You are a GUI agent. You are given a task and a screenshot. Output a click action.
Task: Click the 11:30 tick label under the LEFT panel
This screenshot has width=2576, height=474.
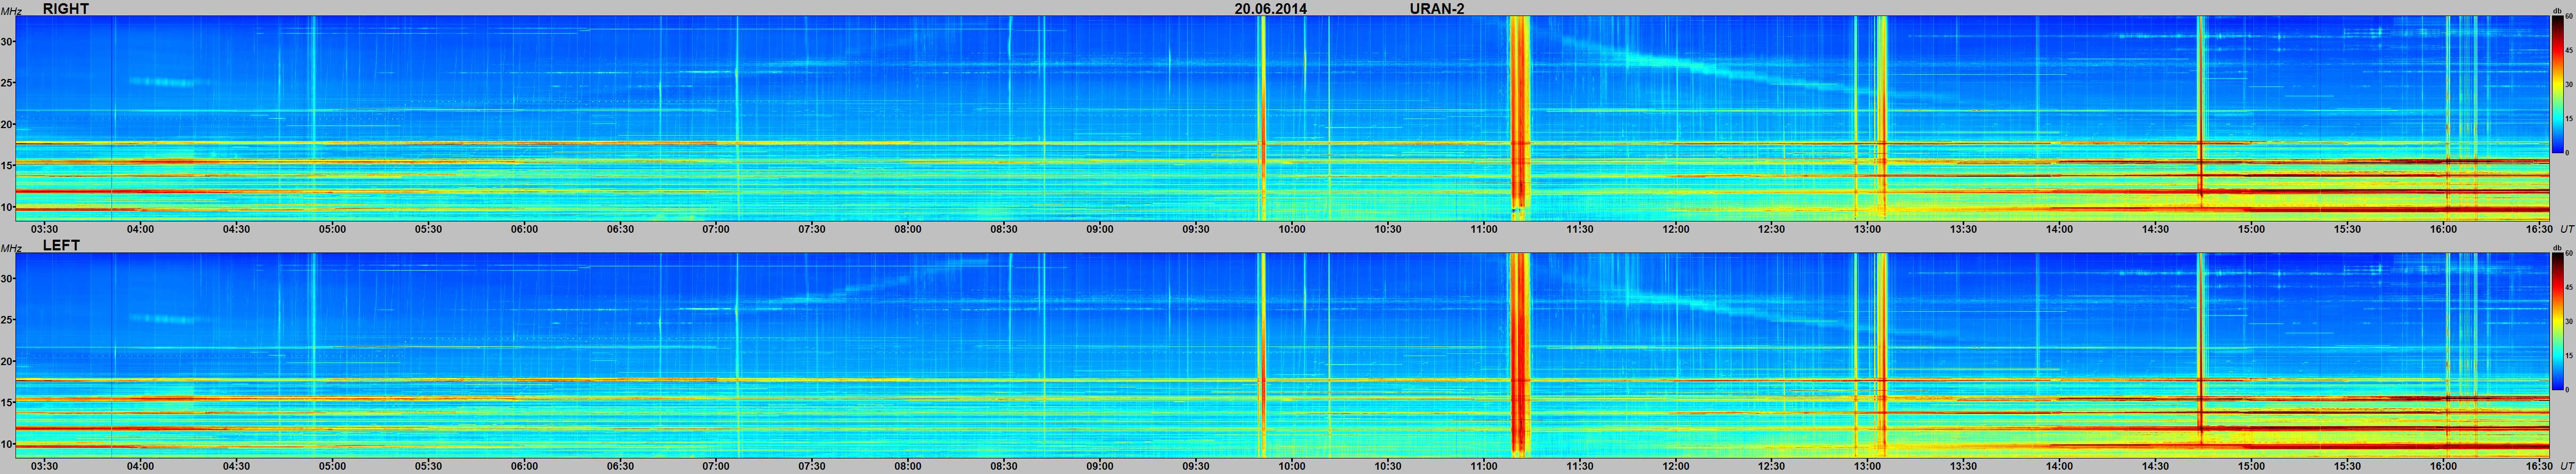(x=1580, y=466)
